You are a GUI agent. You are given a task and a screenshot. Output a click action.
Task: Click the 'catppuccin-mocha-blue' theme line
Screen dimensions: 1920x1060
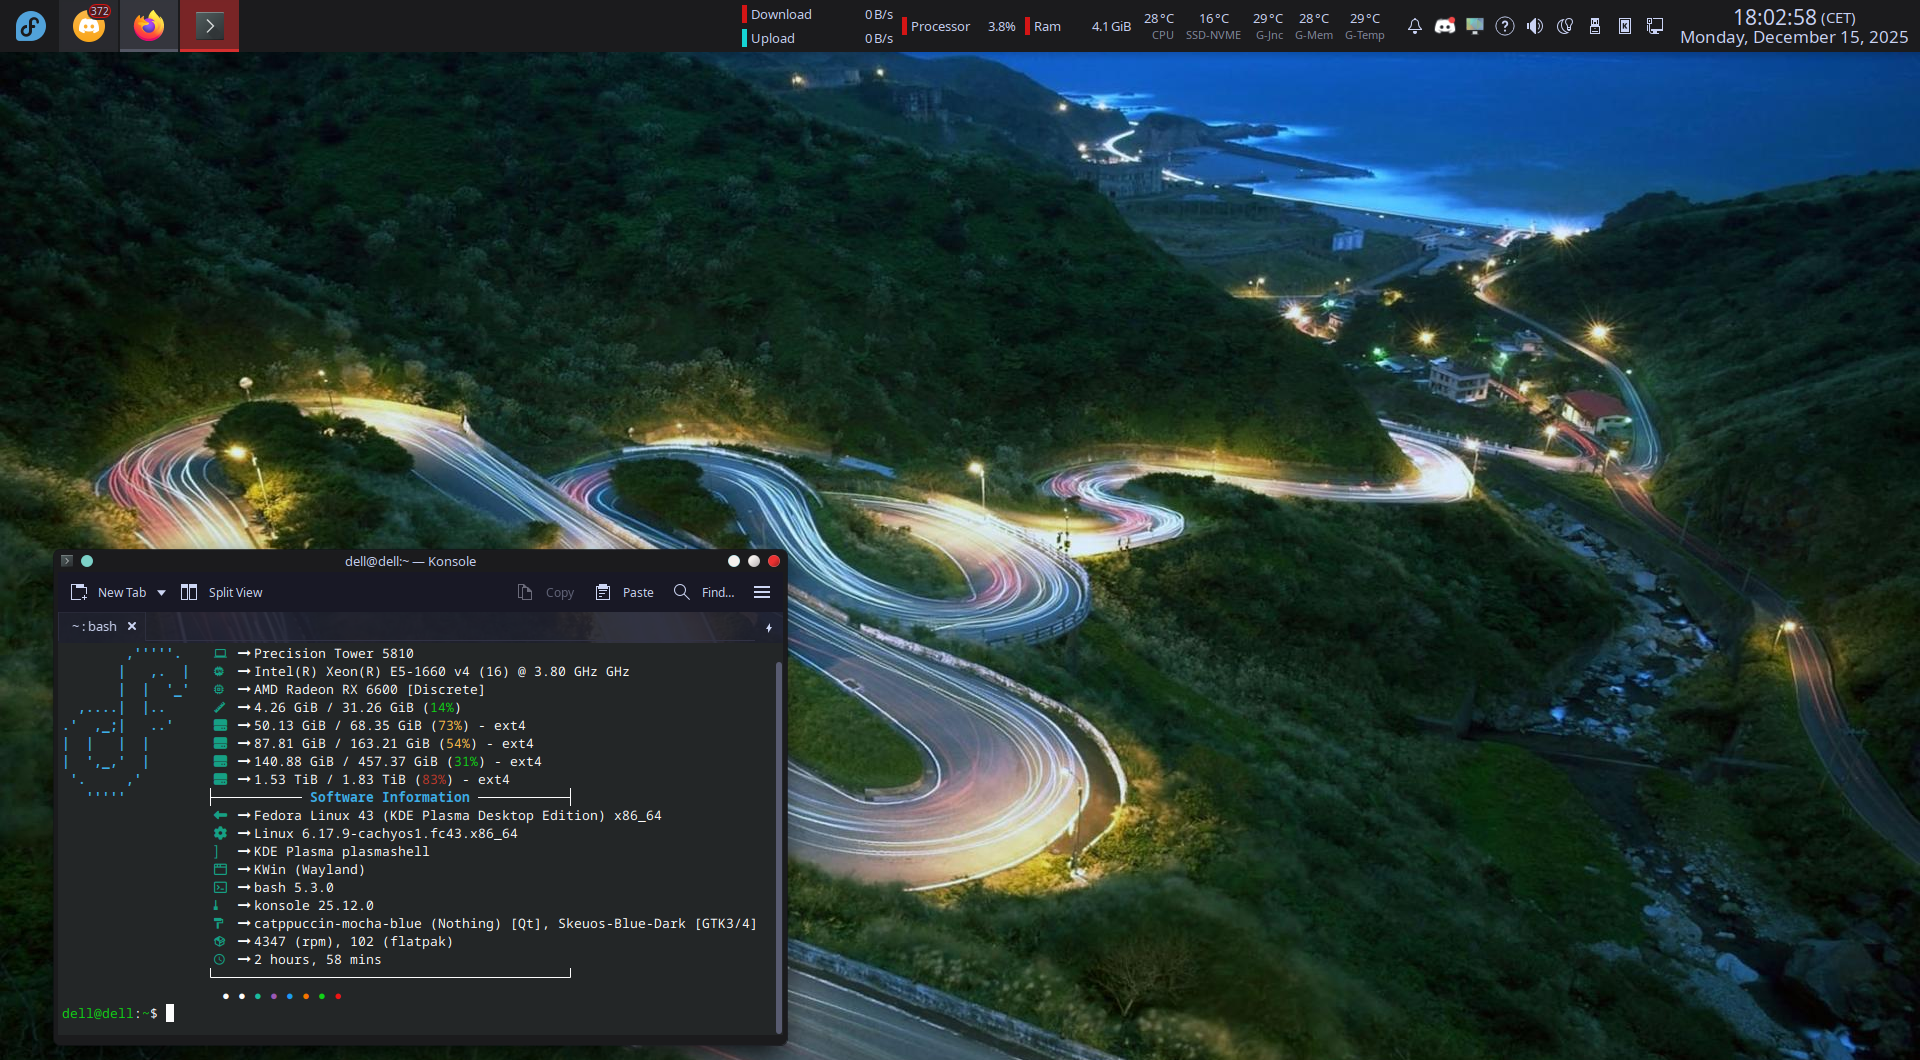point(506,923)
